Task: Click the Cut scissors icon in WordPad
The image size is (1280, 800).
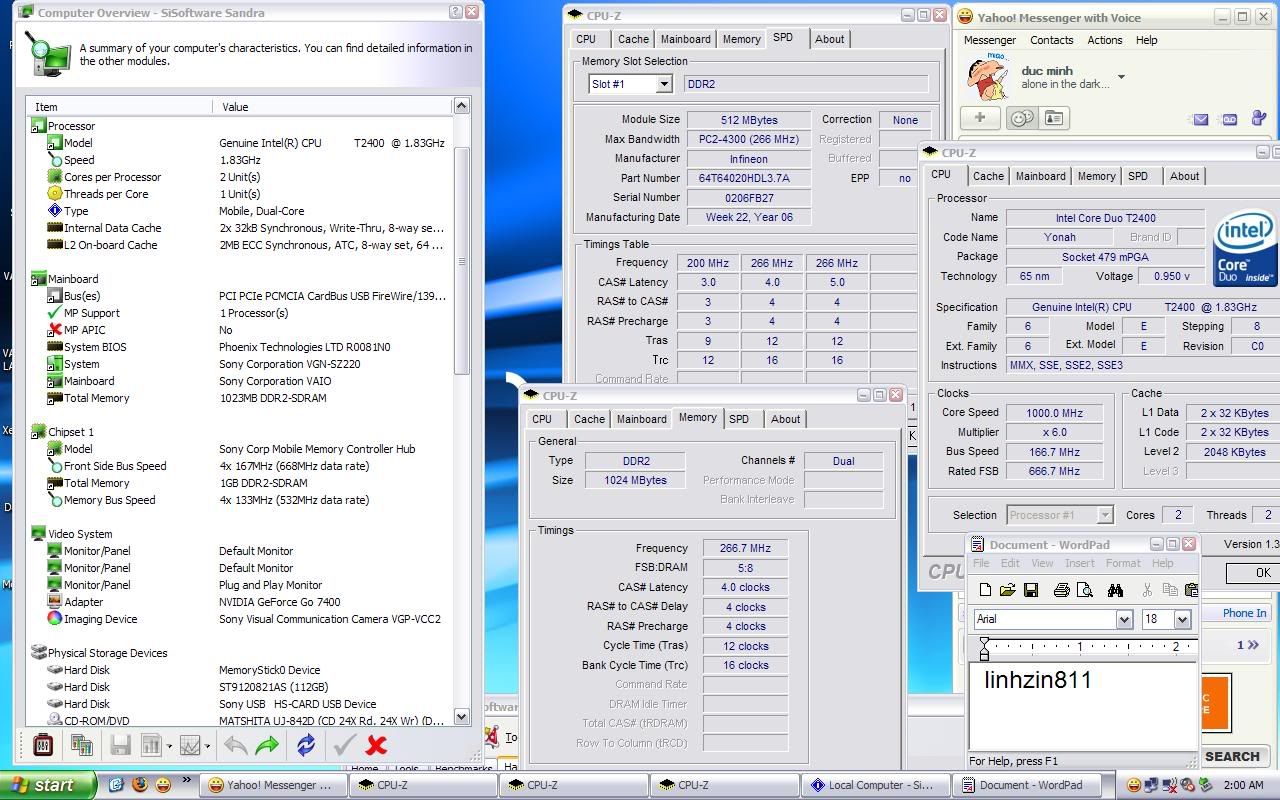Action: pyautogui.click(x=1147, y=590)
